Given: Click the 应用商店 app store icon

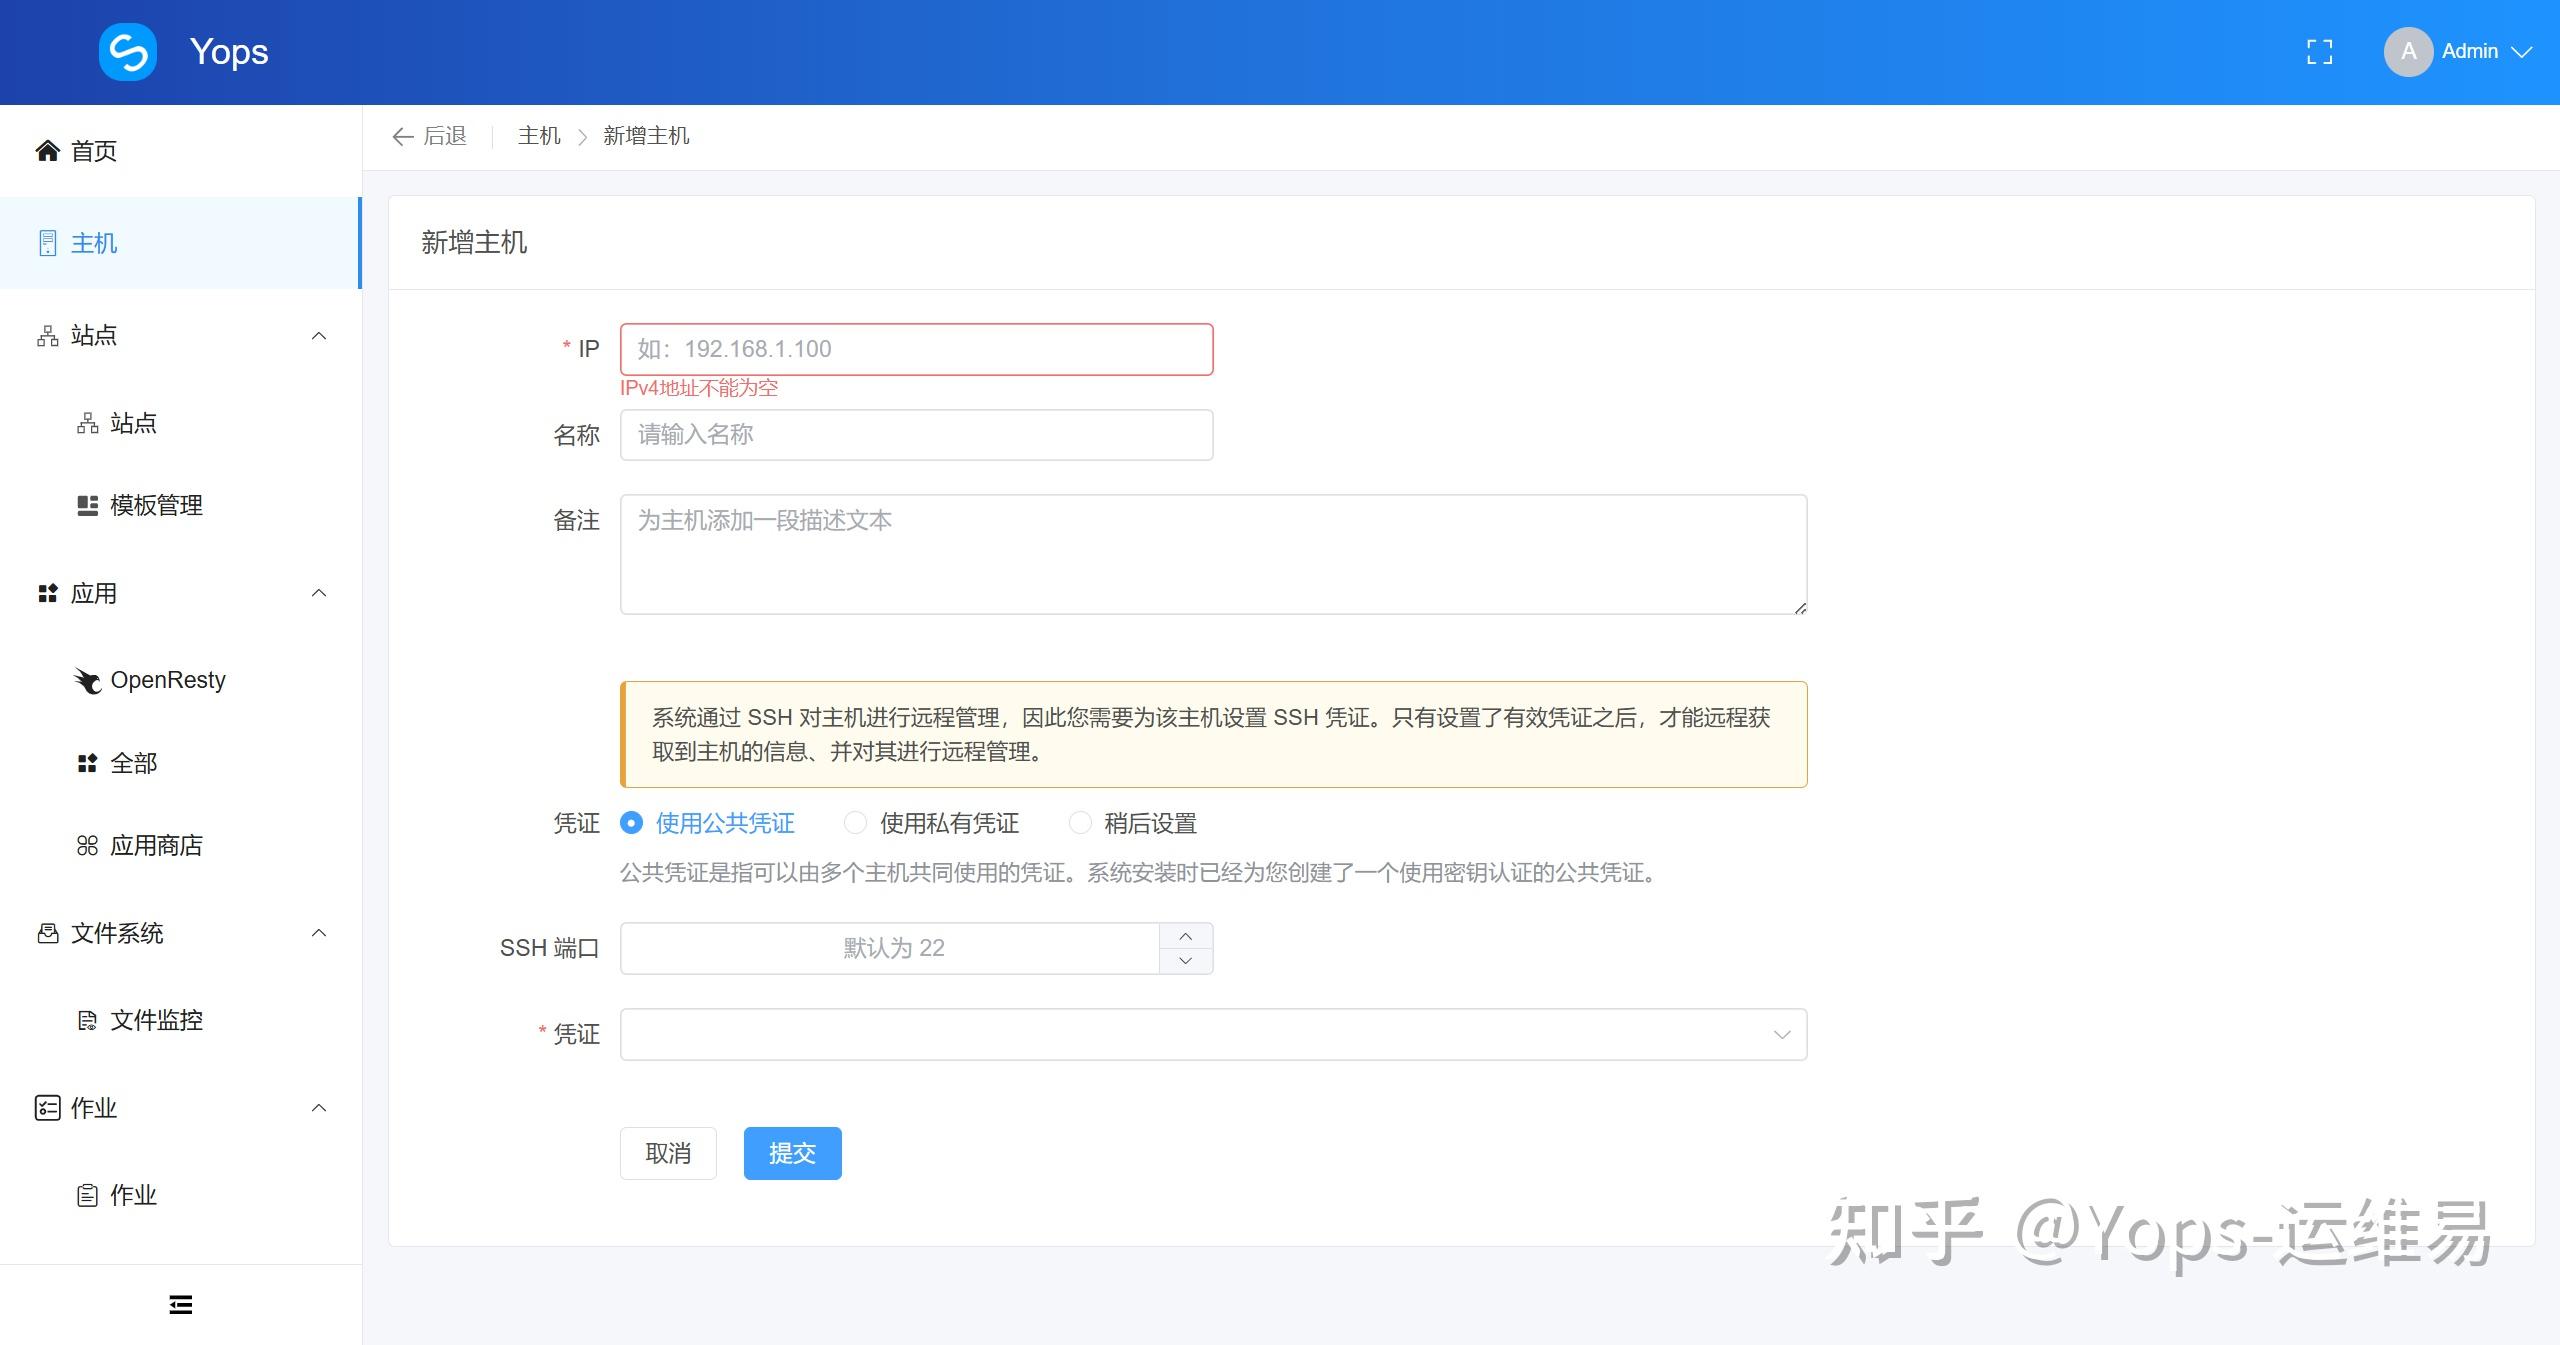Looking at the screenshot, I should point(88,845).
